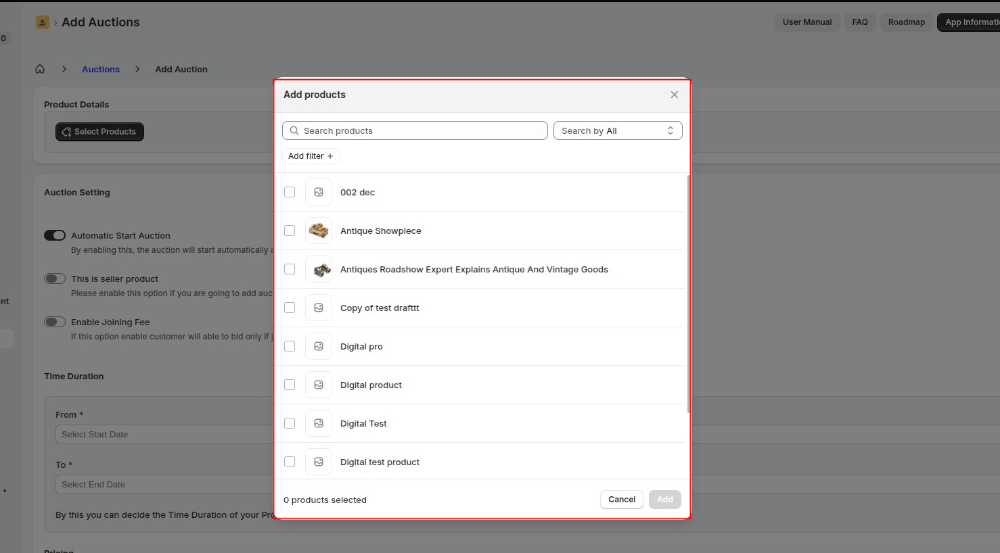Close the Add products dialog
Image resolution: width=1000 pixels, height=553 pixels.
click(x=674, y=94)
